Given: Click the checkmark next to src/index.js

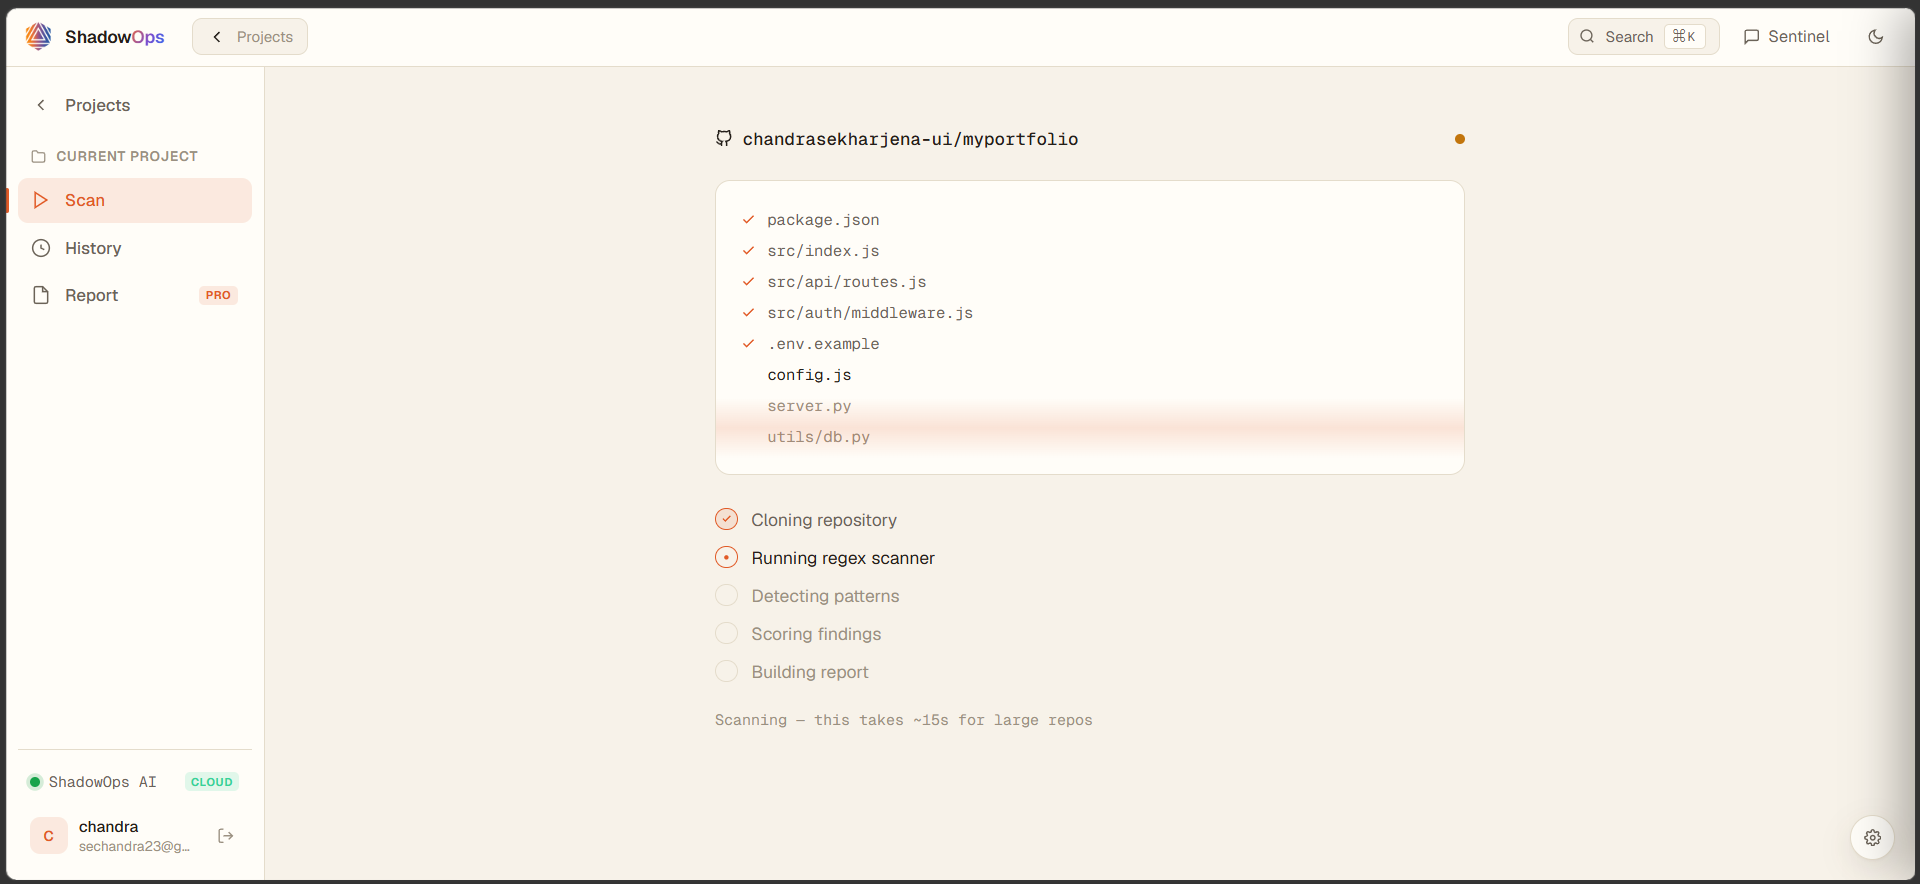Looking at the screenshot, I should tap(748, 251).
